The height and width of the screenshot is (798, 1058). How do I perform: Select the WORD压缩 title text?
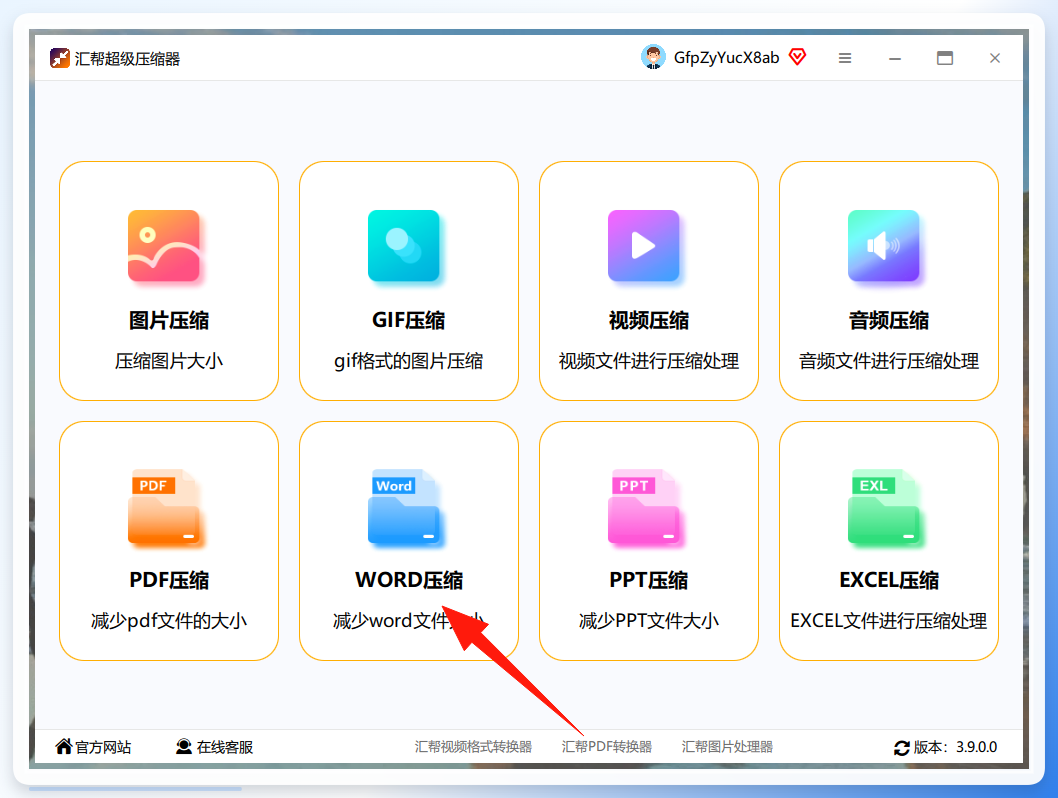click(x=409, y=580)
